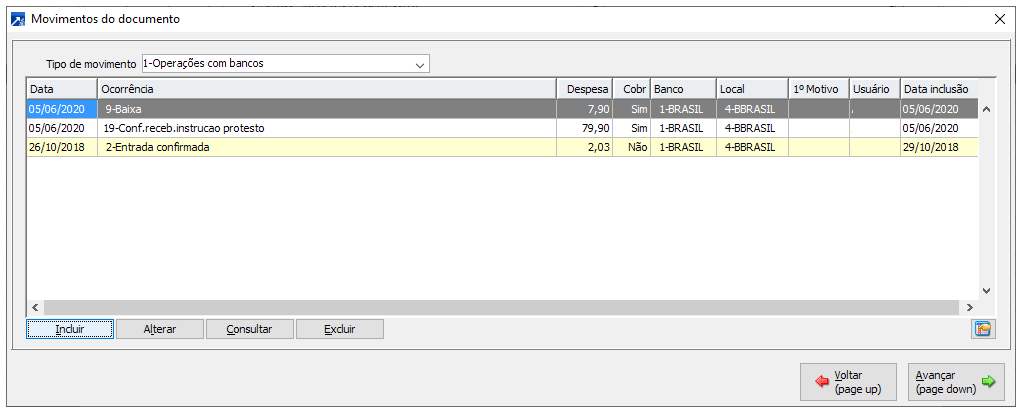1019x412 pixels.
Task: Click the Usuário column header
Action: click(x=874, y=88)
